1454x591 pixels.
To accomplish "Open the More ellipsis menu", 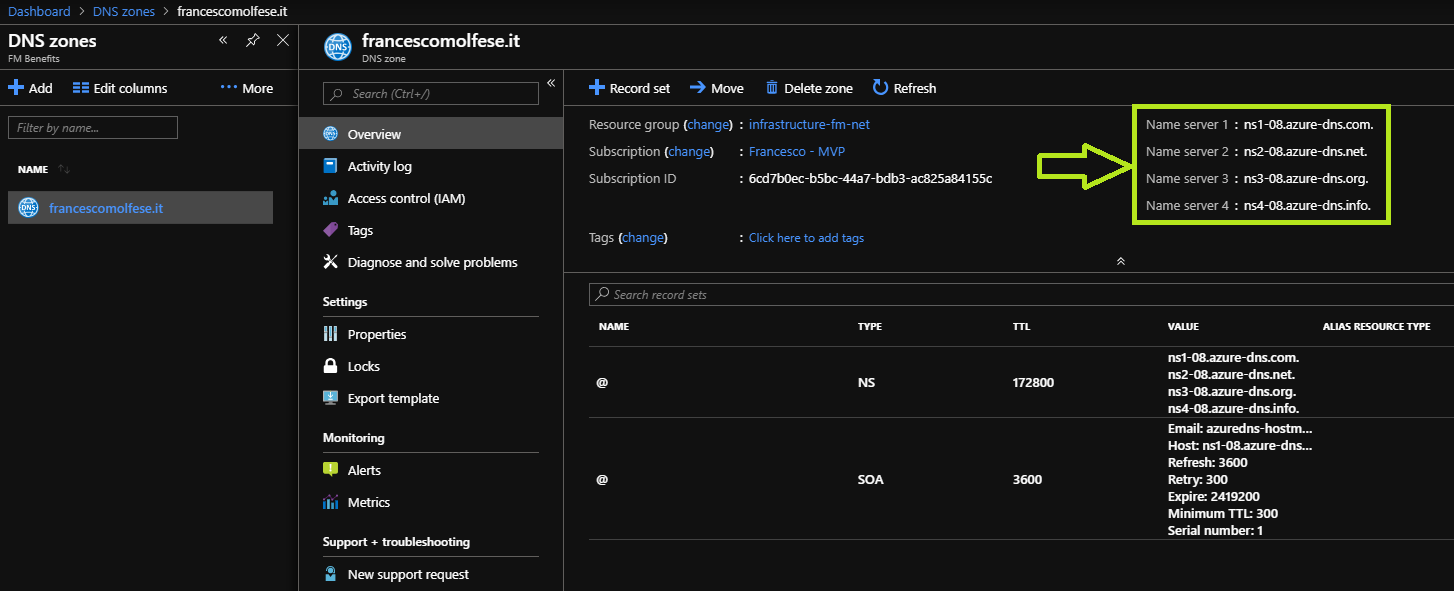I will tap(246, 88).
